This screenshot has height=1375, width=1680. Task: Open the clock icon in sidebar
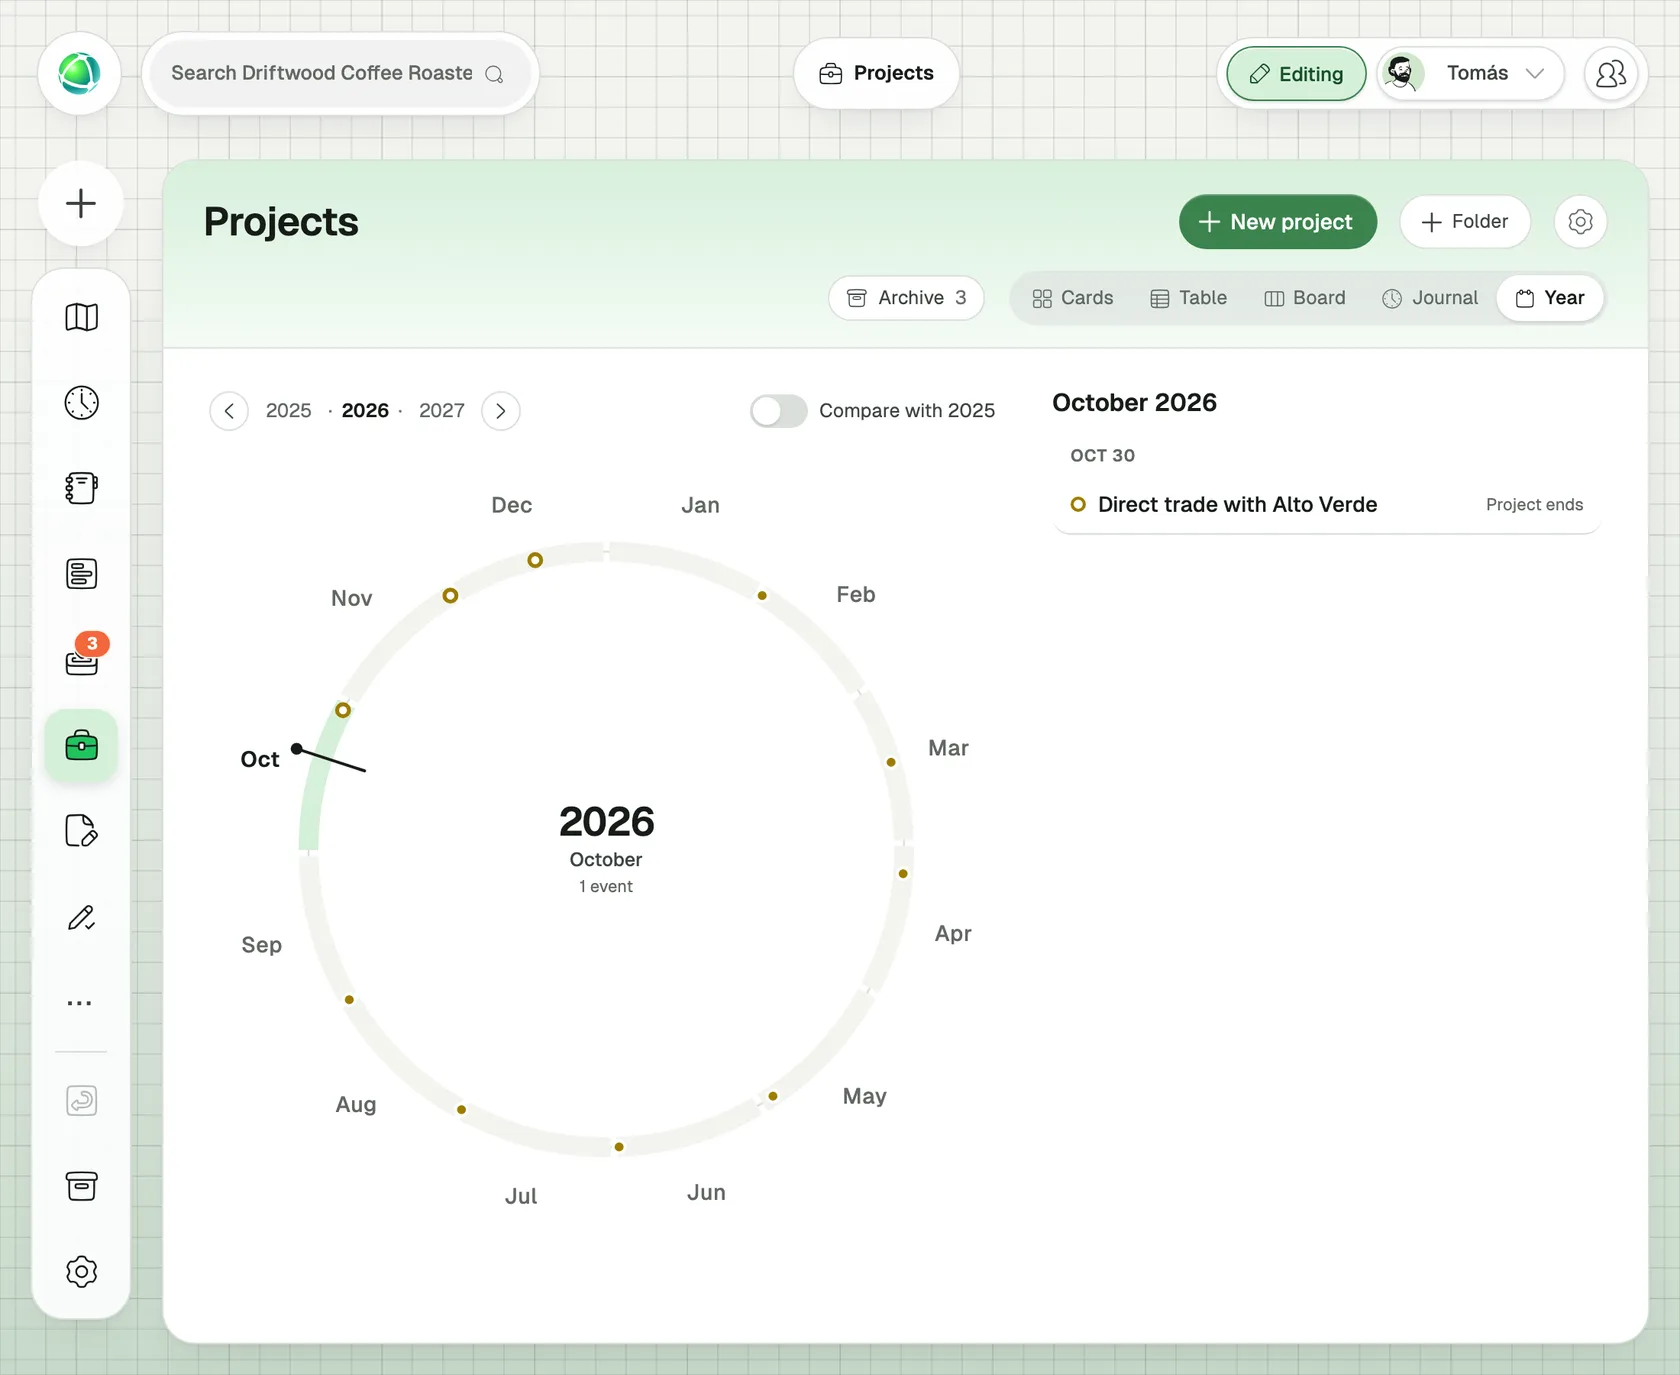pos(81,403)
